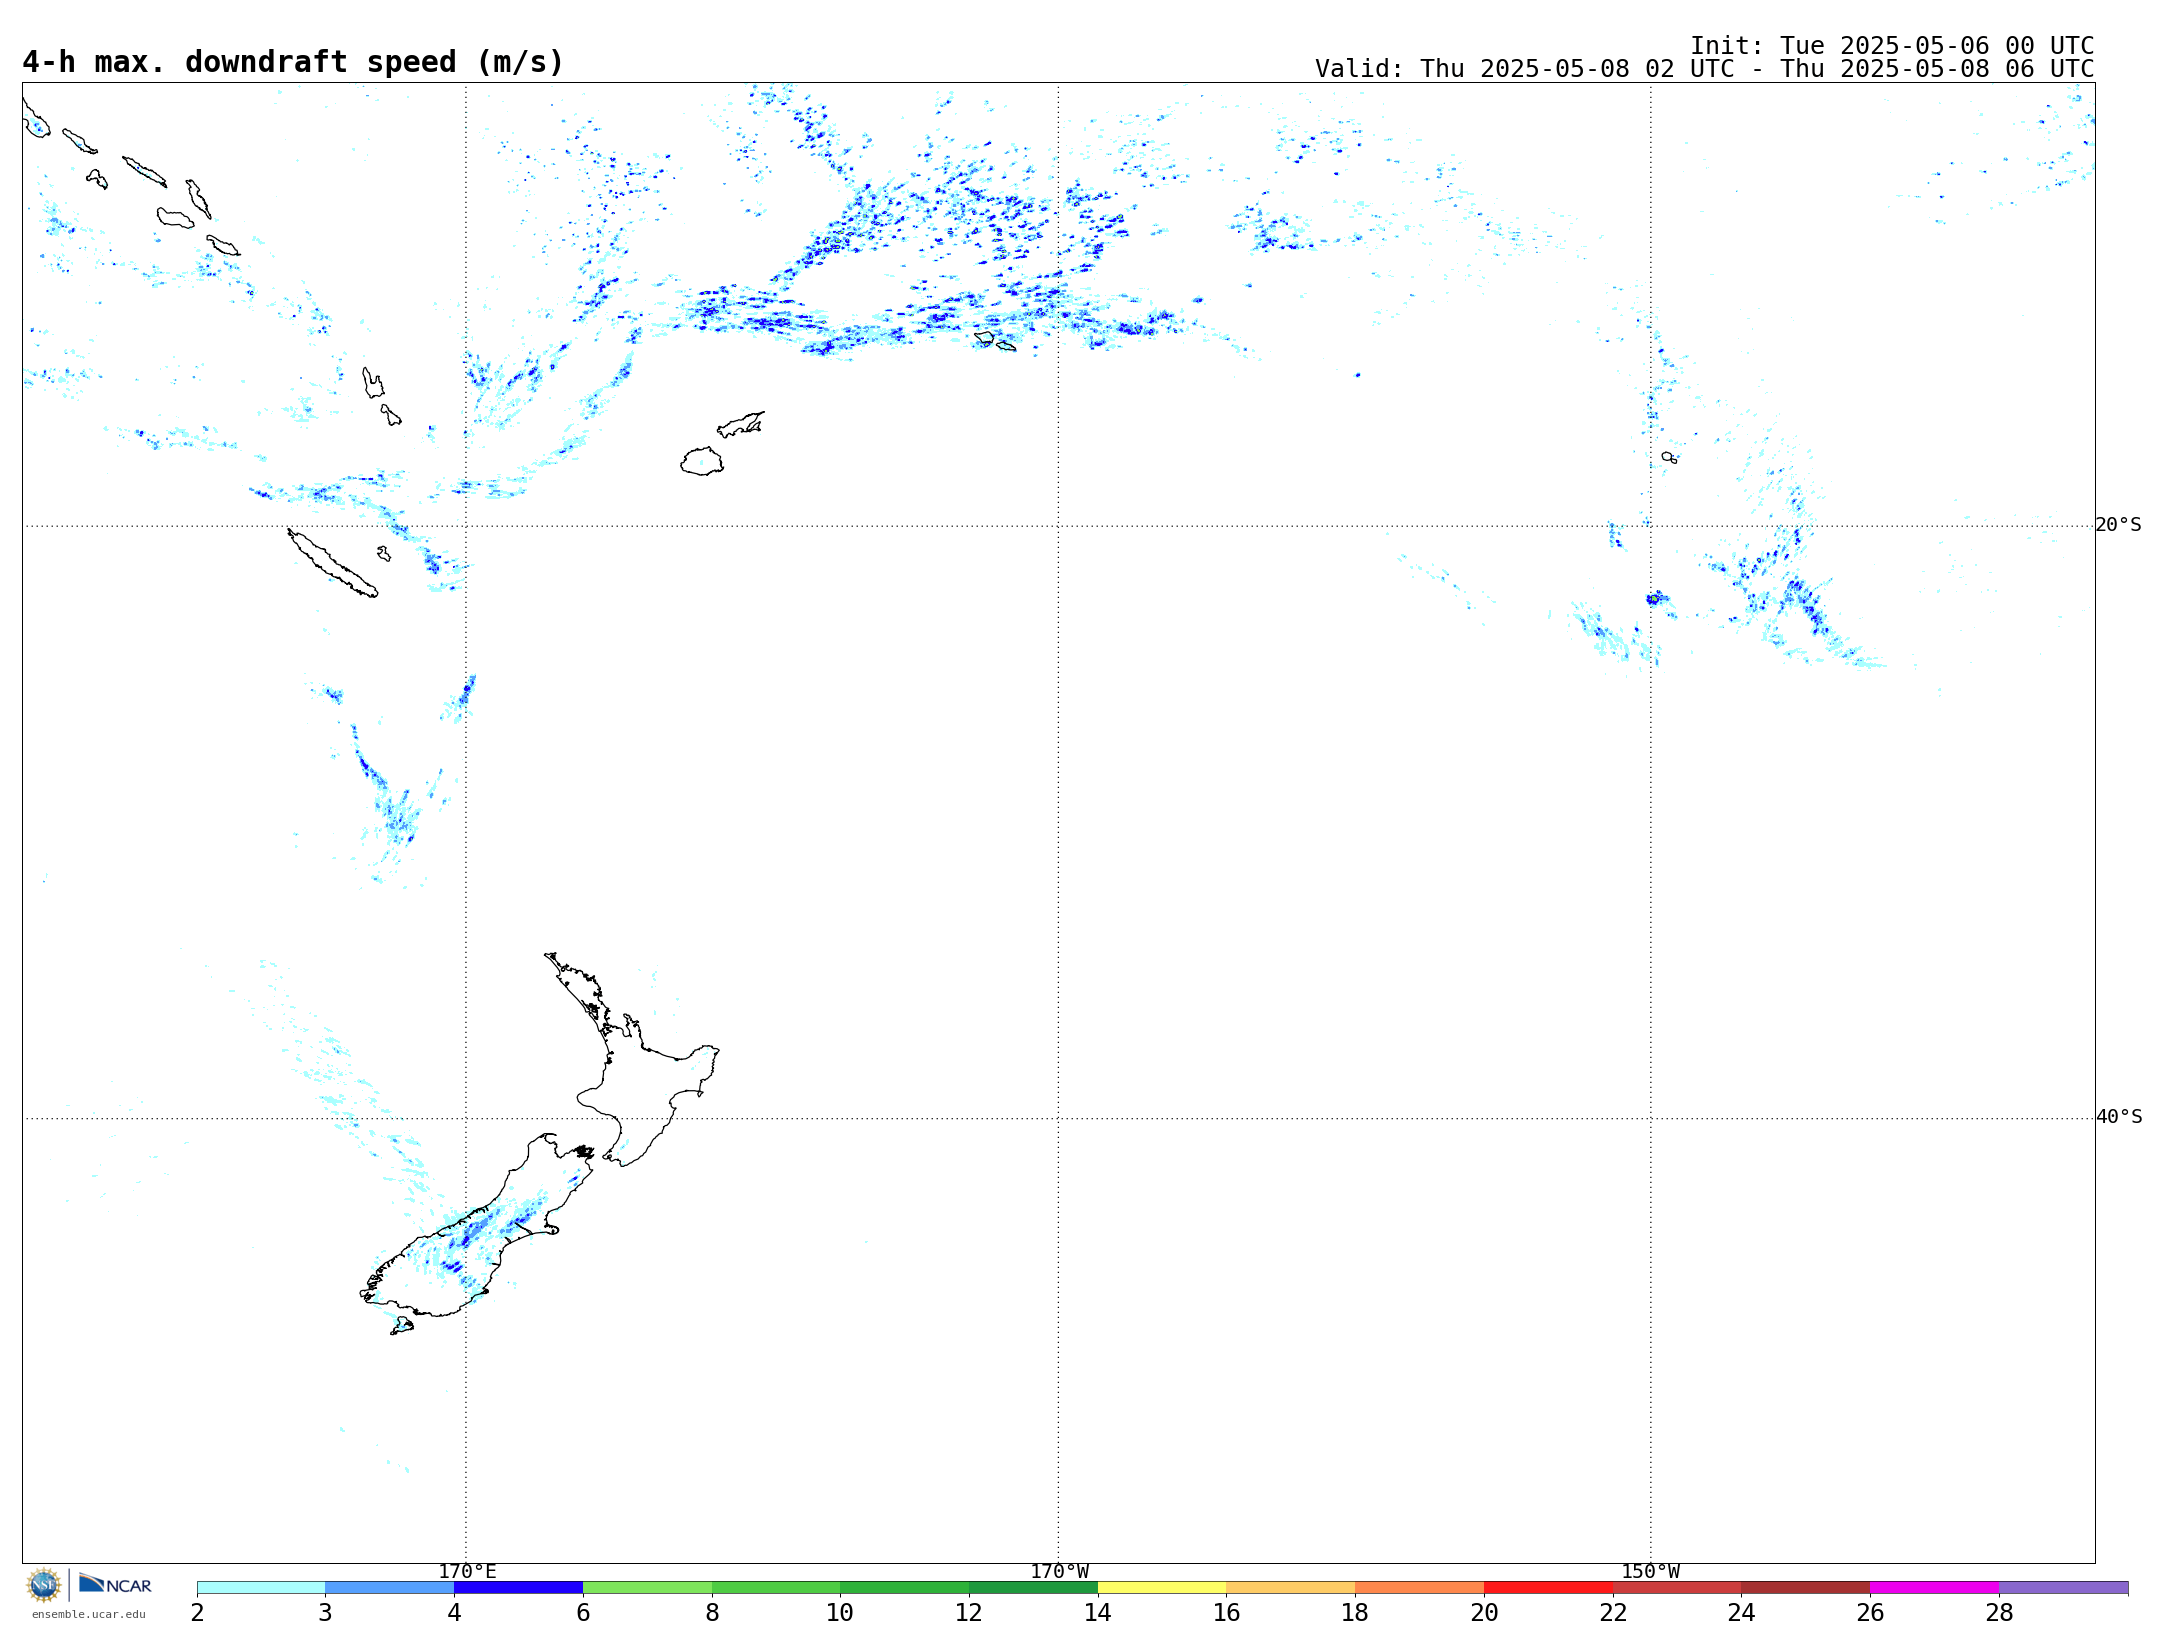Click the NCAR logo
2160x1626 pixels.
coord(115,1584)
